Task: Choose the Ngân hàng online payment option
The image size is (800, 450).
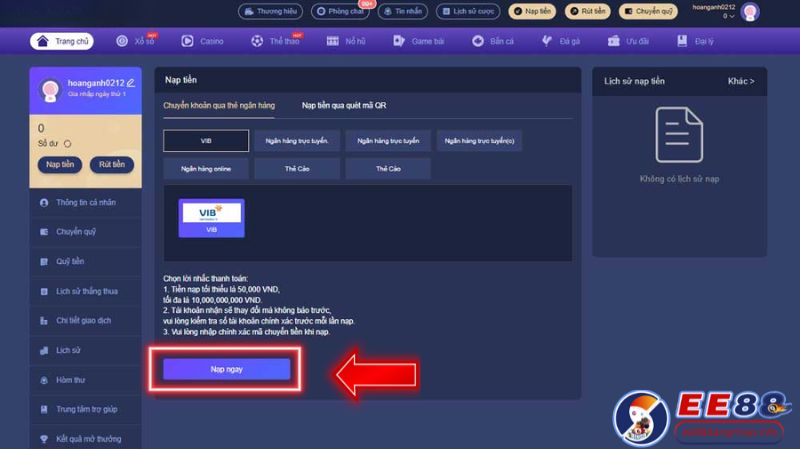Action: click(205, 169)
